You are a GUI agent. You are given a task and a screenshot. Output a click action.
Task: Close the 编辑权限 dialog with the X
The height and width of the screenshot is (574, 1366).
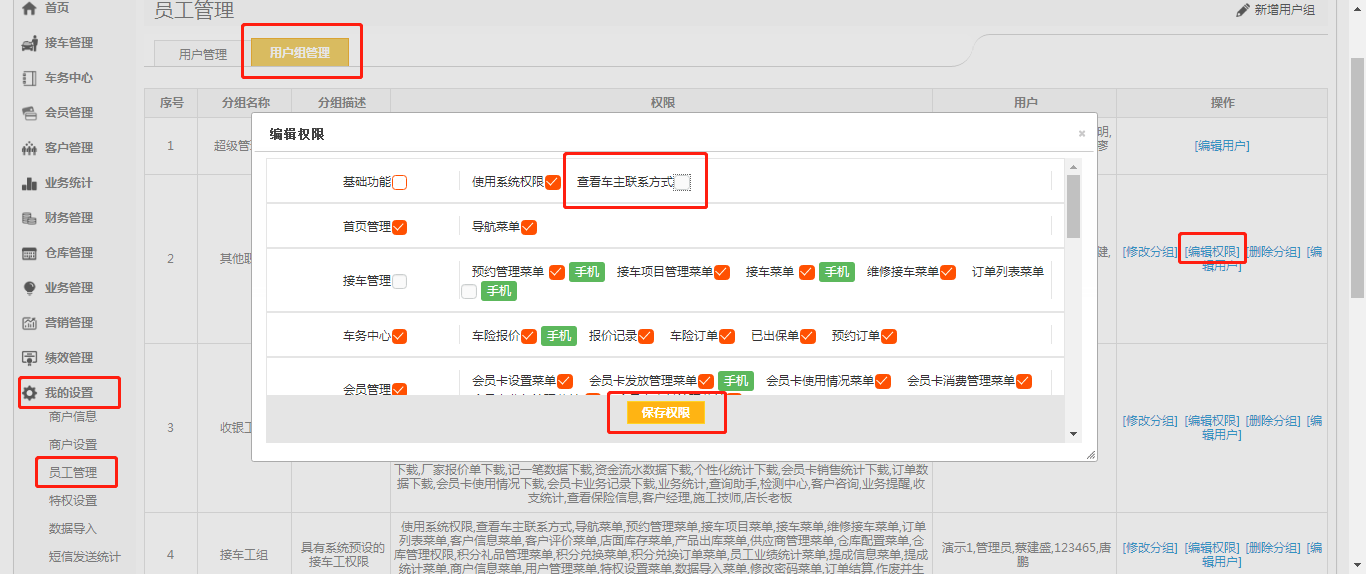[x=1081, y=133]
